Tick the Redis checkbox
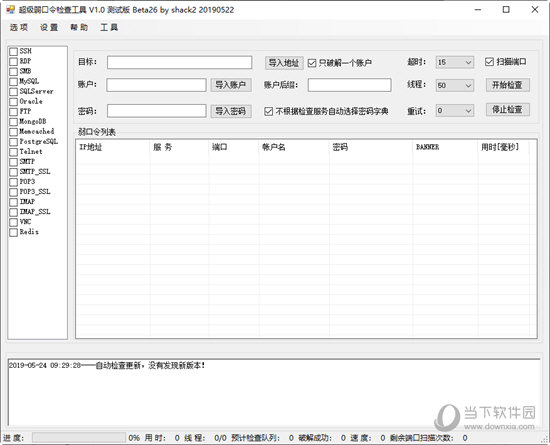Viewport: 550px width, 445px height. (13, 232)
